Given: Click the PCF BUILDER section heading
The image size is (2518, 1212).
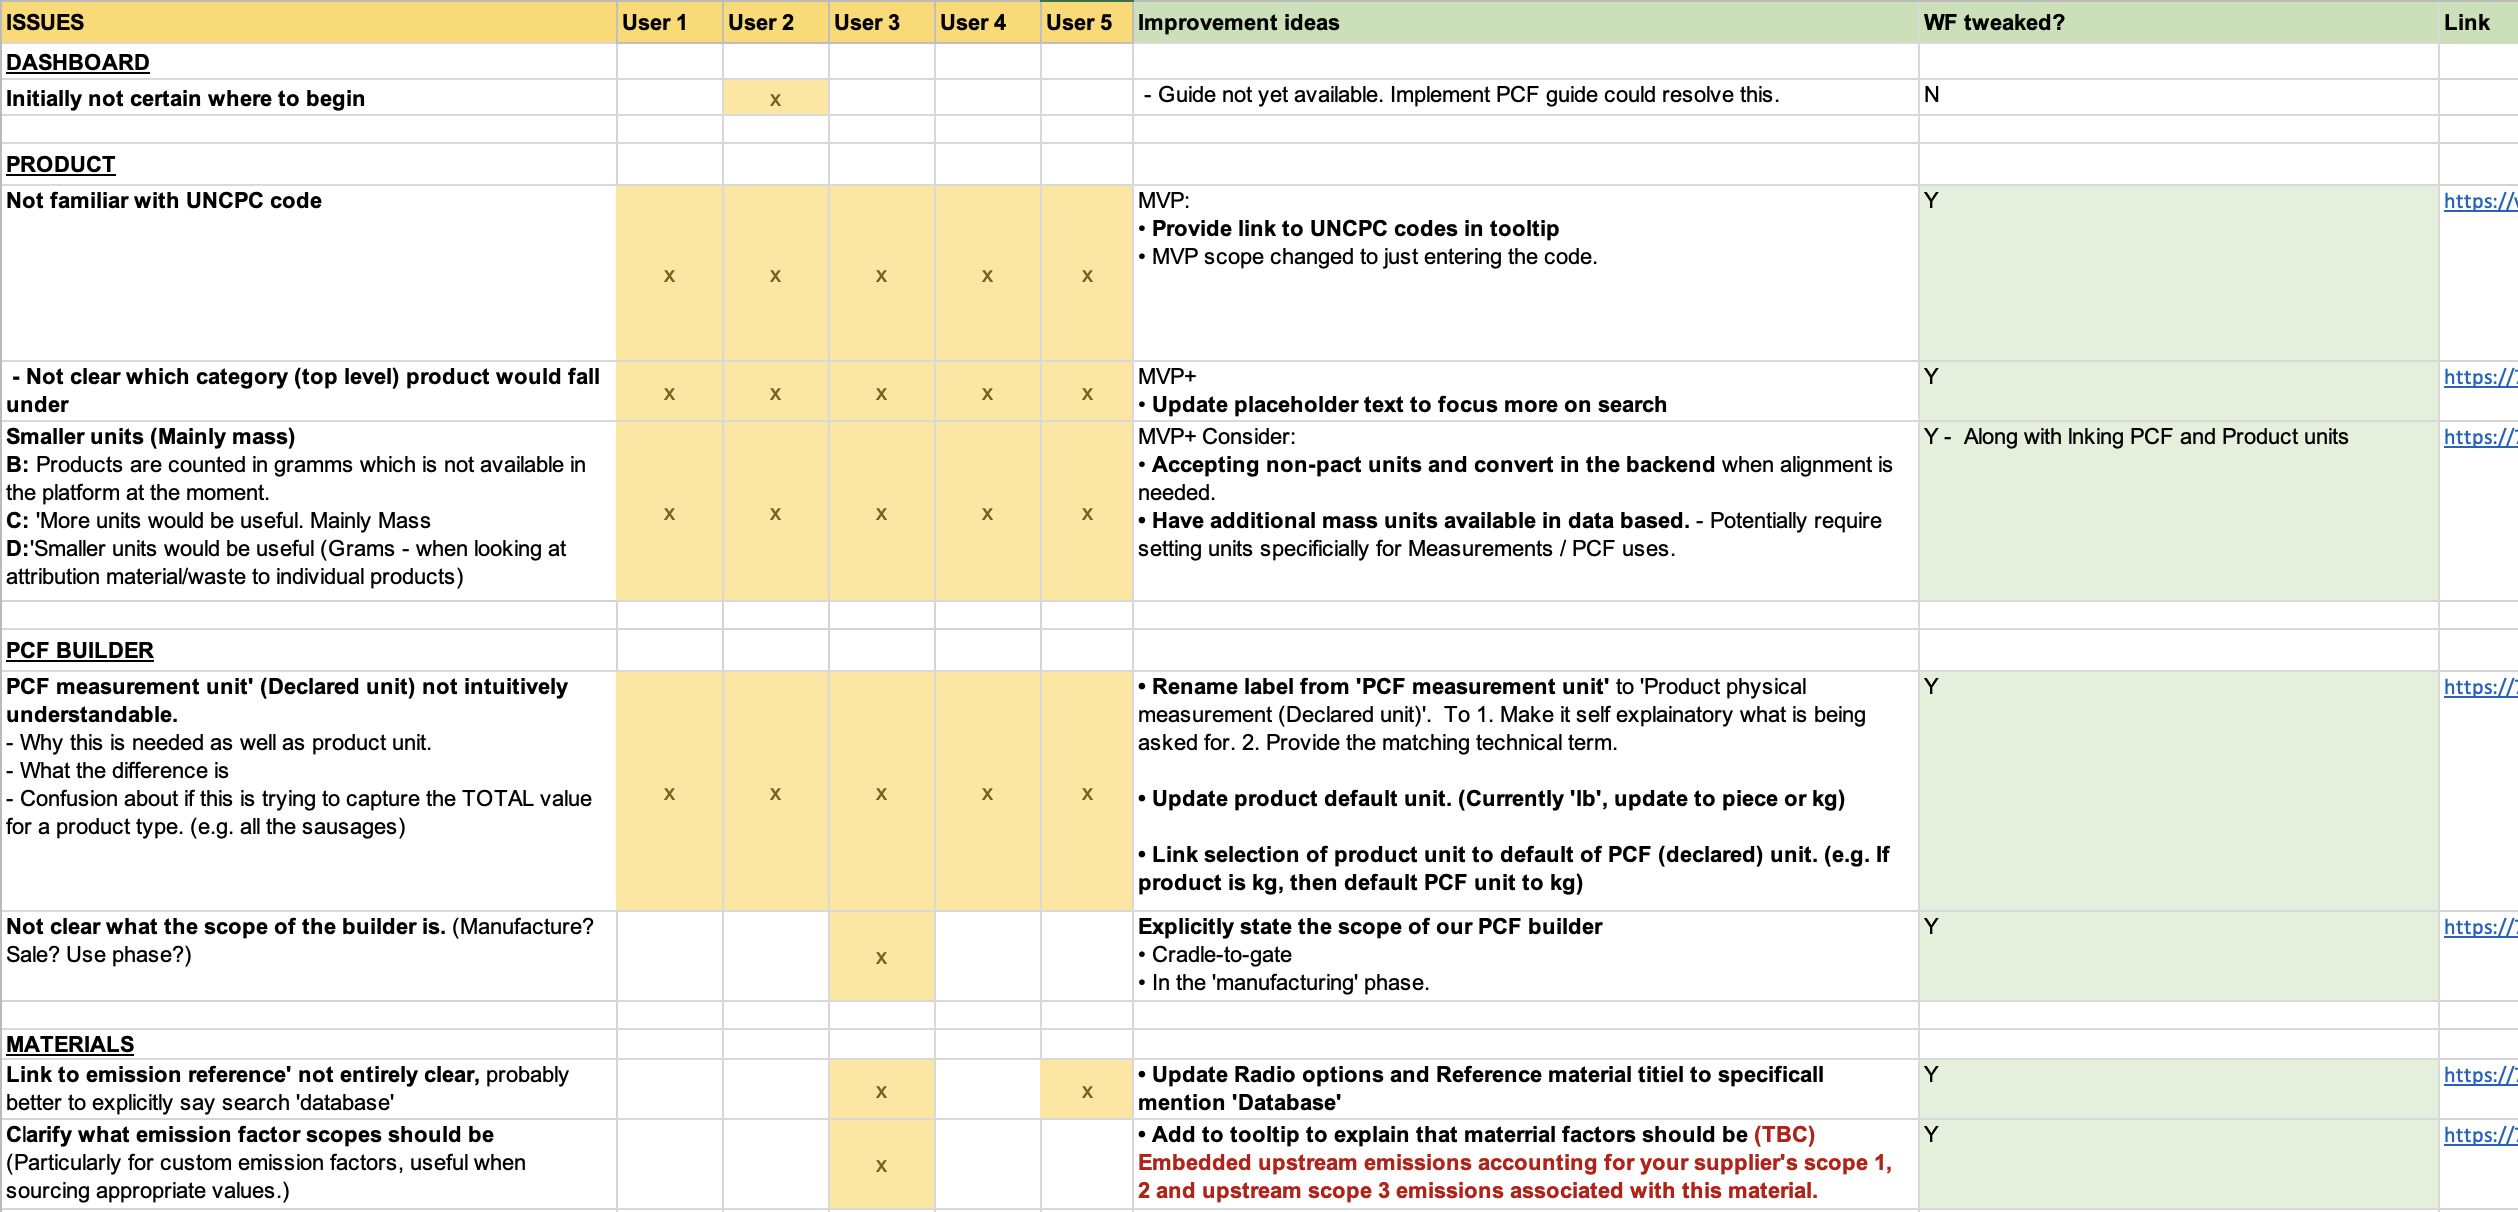Looking at the screenshot, I should click(x=80, y=650).
